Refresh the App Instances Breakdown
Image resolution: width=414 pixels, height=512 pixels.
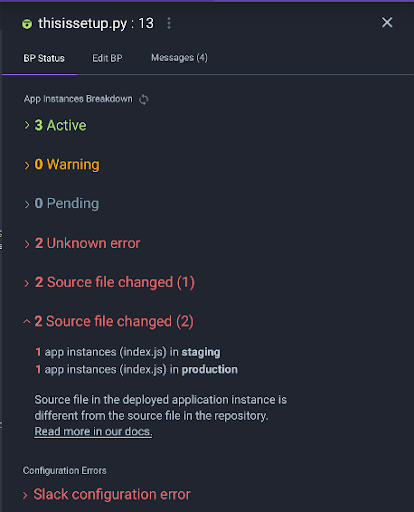(x=144, y=99)
